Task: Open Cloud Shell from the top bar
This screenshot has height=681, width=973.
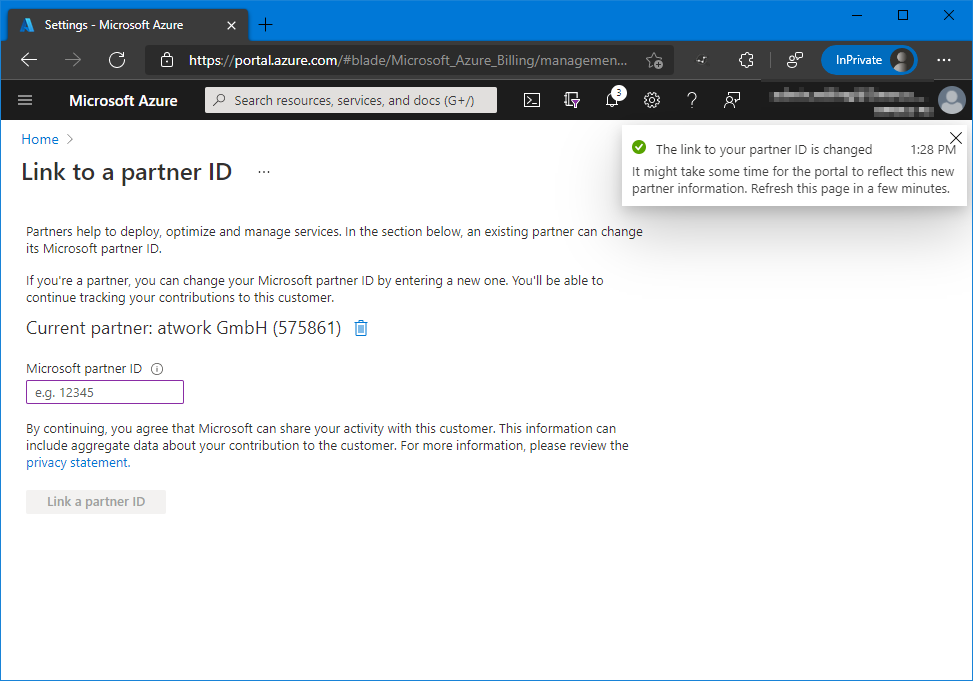Action: pos(532,100)
